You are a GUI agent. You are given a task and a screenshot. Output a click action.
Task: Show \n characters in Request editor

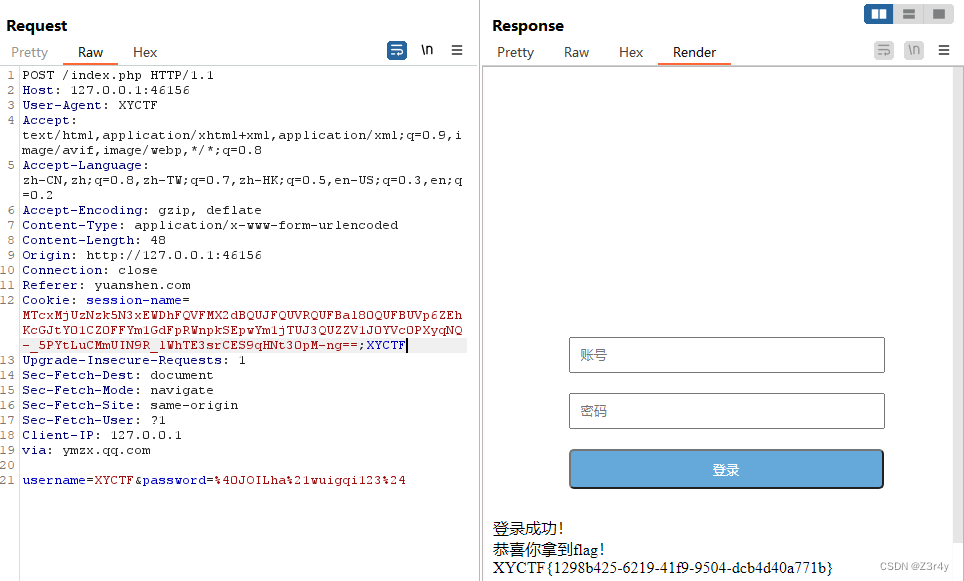click(x=427, y=49)
